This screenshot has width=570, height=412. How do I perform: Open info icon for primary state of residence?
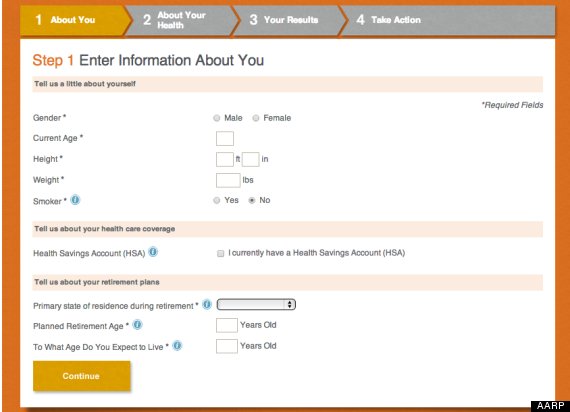click(x=207, y=304)
